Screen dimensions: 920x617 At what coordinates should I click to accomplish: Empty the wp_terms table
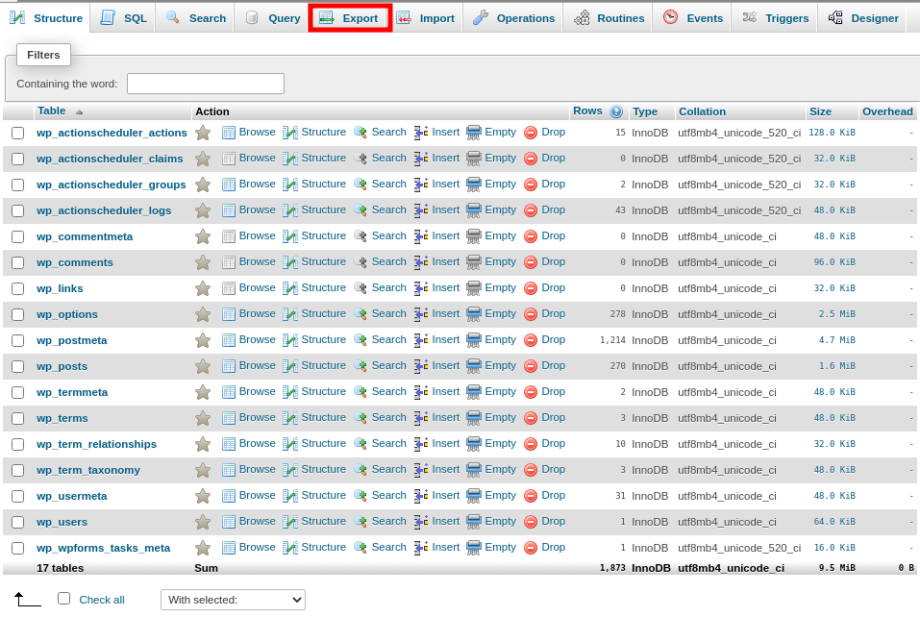click(x=500, y=417)
